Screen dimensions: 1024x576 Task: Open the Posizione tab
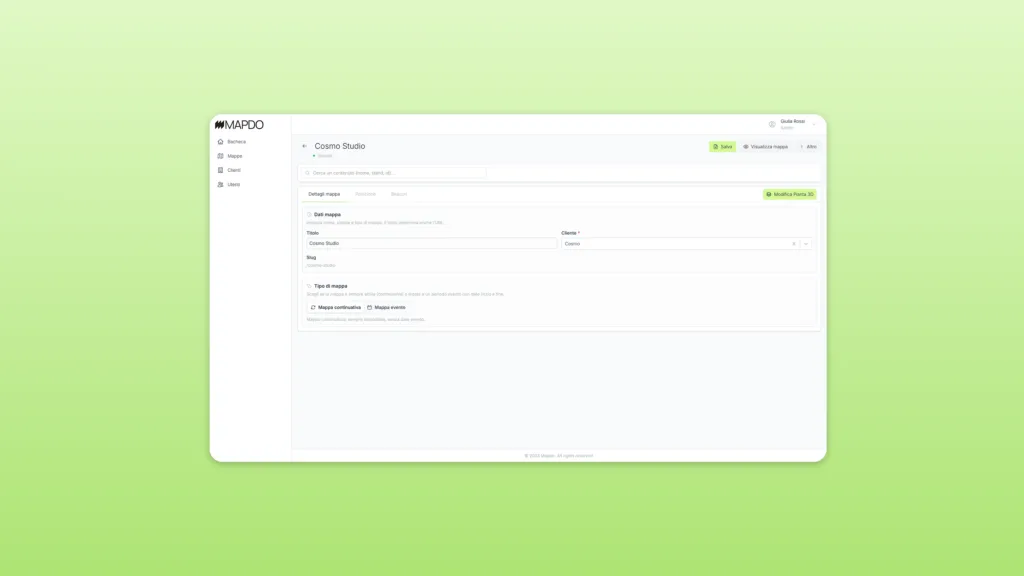click(365, 194)
